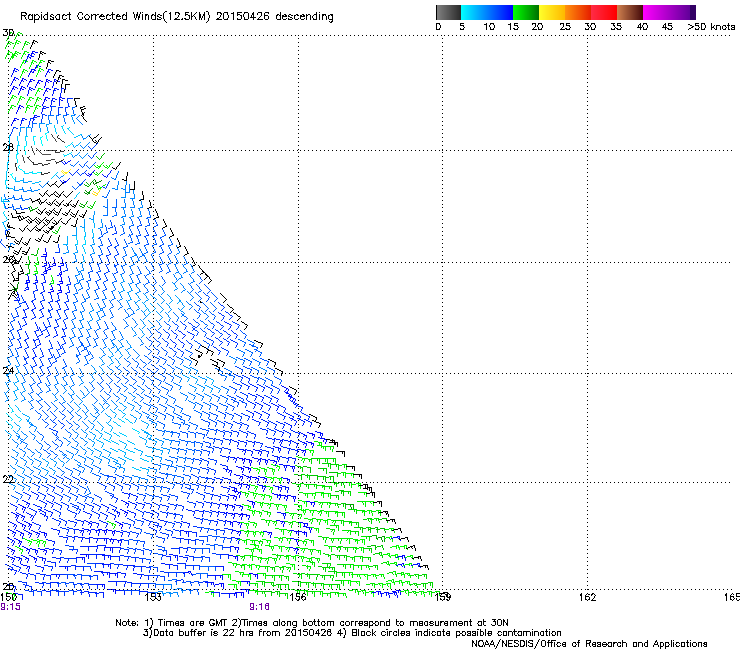Select the red 30-35 knots legend swatch
The image size is (740, 650).
(x=604, y=12)
